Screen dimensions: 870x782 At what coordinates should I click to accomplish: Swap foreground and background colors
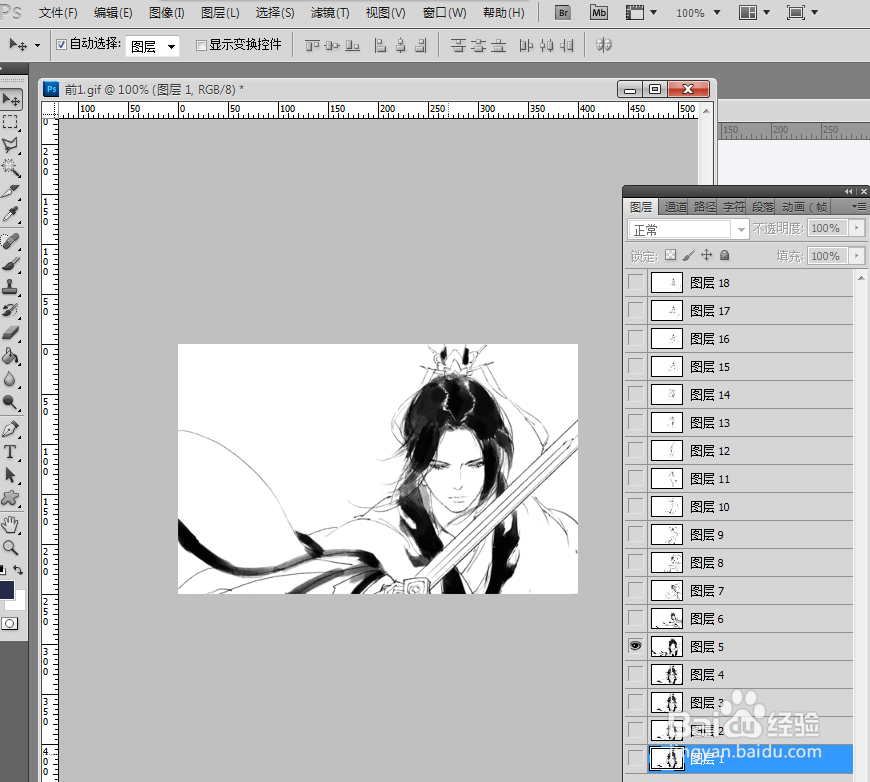pos(18,570)
